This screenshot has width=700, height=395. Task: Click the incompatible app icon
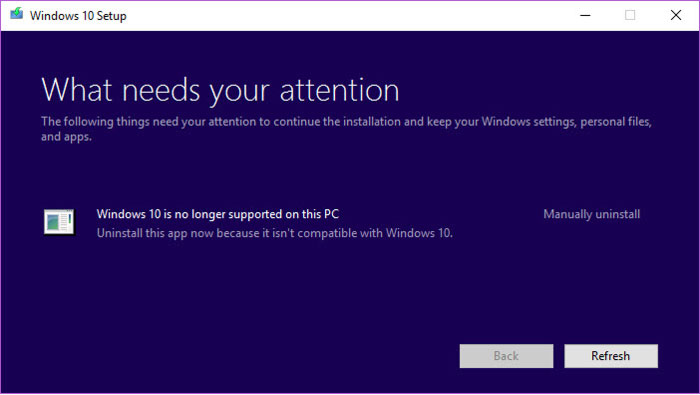point(59,221)
